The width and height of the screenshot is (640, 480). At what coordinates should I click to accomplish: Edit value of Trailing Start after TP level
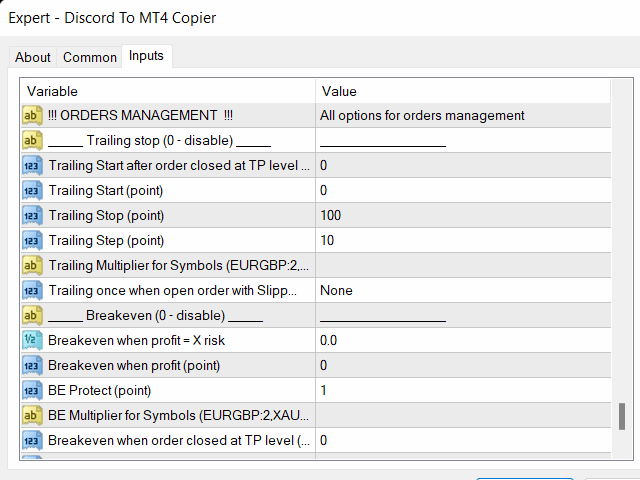click(x=463, y=165)
